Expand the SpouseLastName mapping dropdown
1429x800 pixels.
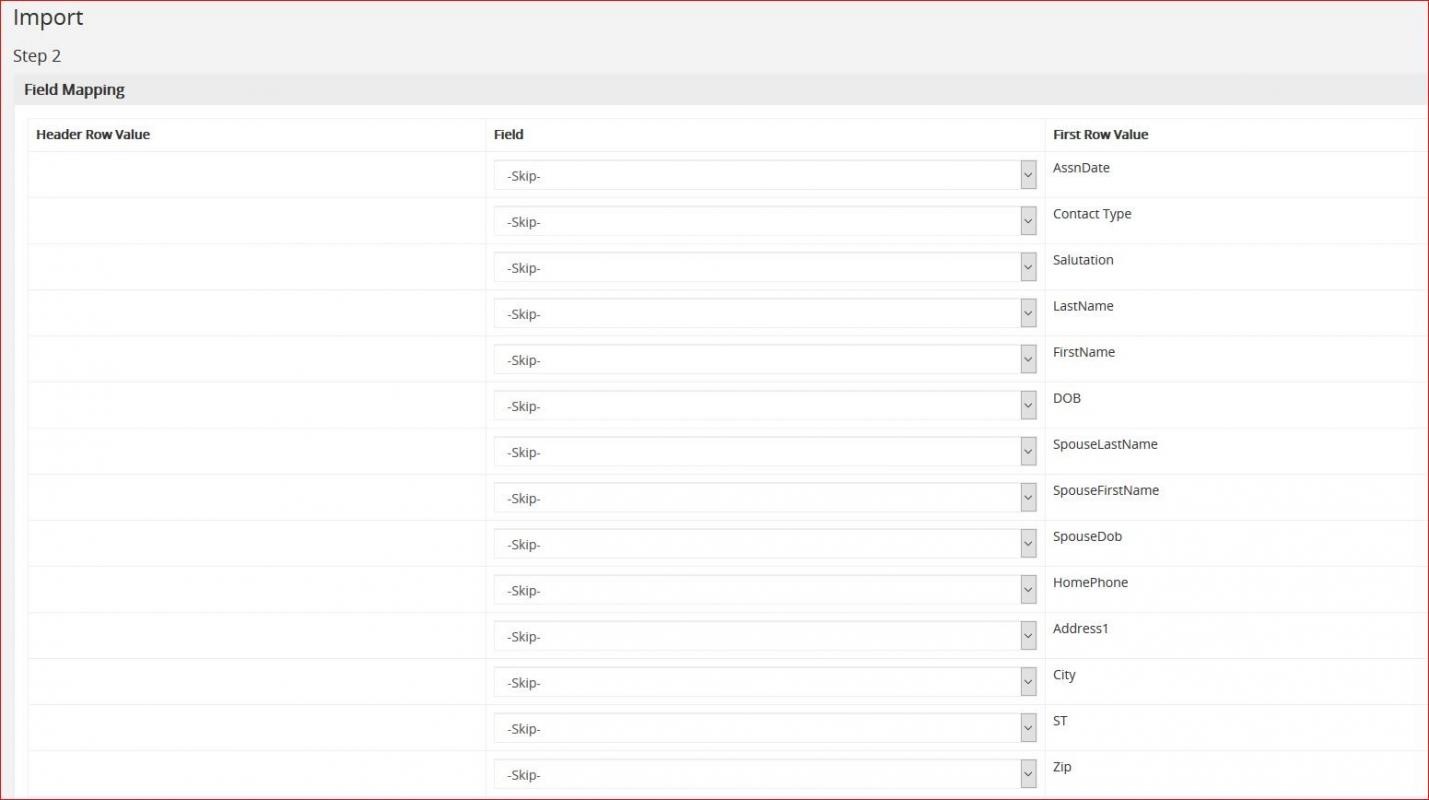point(765,452)
